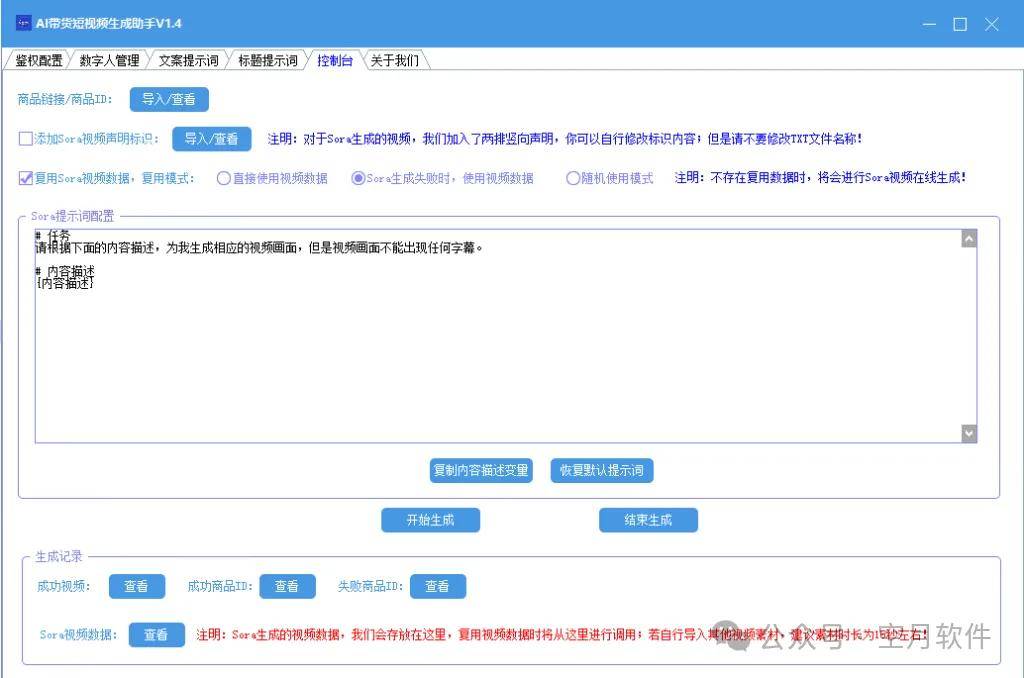Maximize the AI带货短视频生成助手 window
Screen dimensions: 1024x678
(960, 24)
